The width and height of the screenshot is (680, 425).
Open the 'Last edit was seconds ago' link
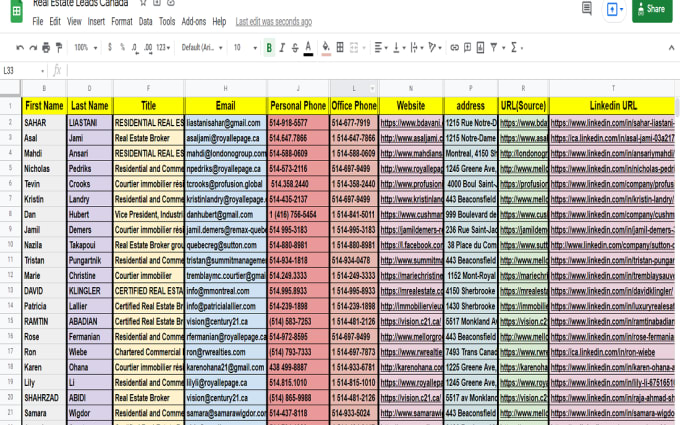point(274,22)
